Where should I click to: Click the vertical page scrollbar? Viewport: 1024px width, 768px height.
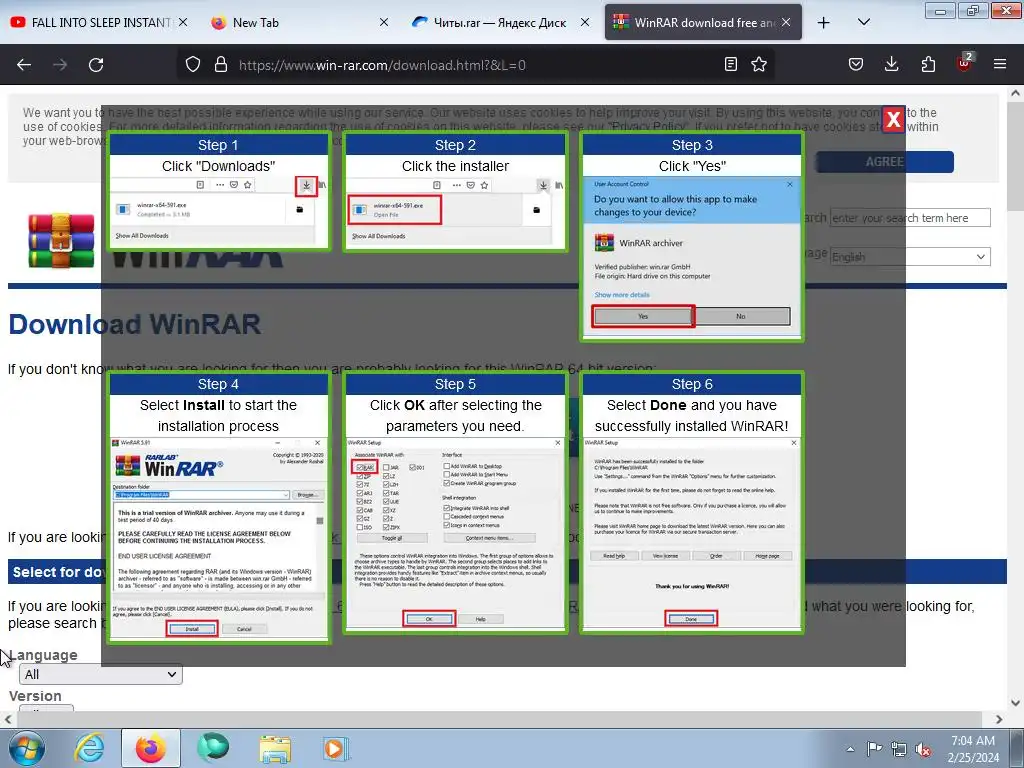(x=1016, y=398)
